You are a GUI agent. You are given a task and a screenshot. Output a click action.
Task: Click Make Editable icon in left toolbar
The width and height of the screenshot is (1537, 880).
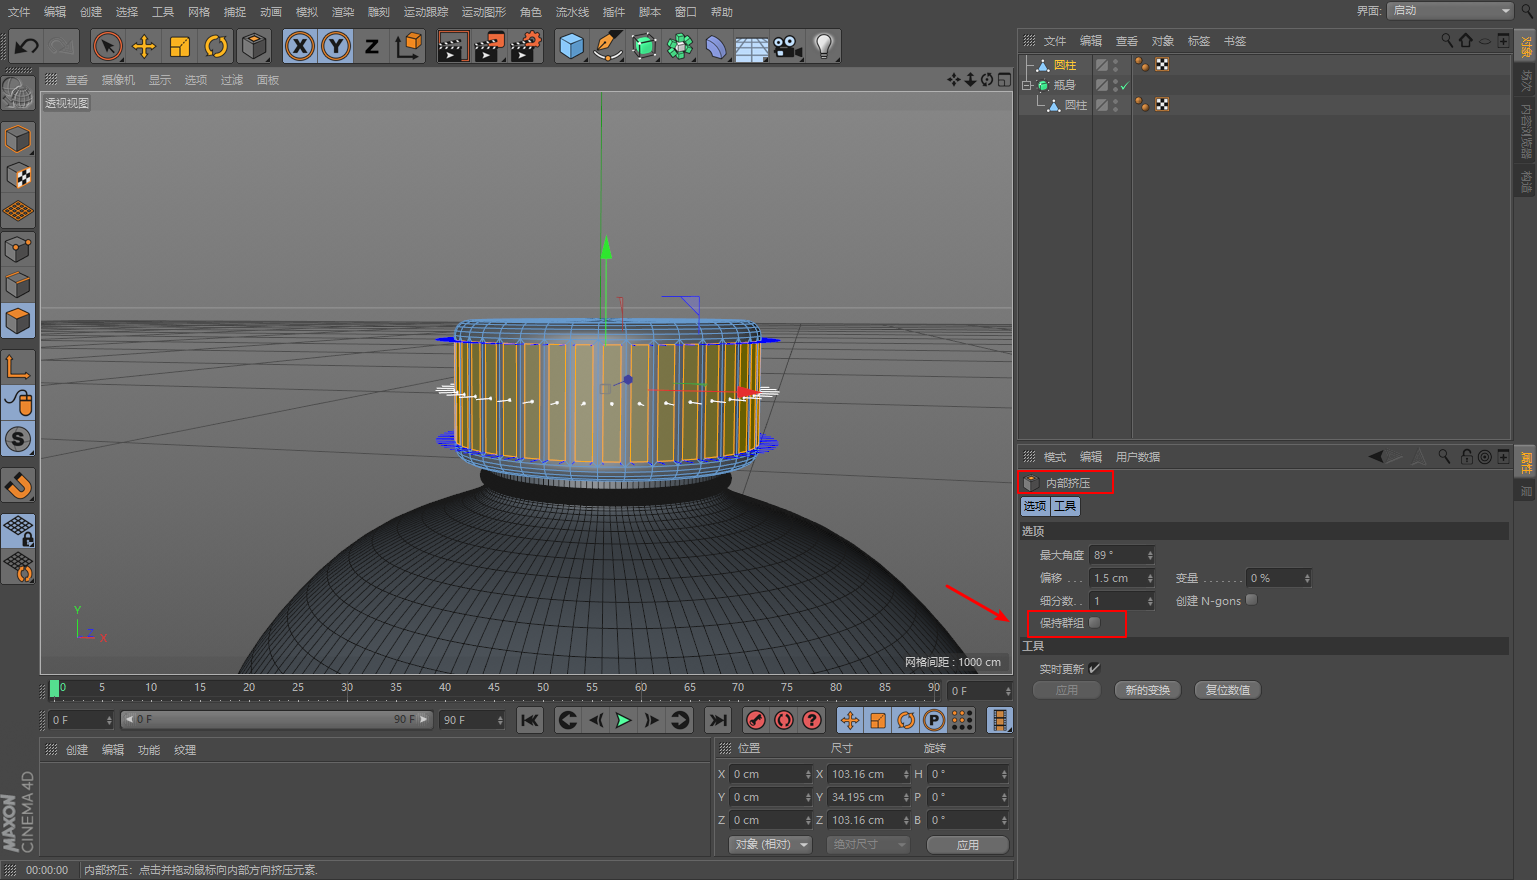(x=18, y=94)
